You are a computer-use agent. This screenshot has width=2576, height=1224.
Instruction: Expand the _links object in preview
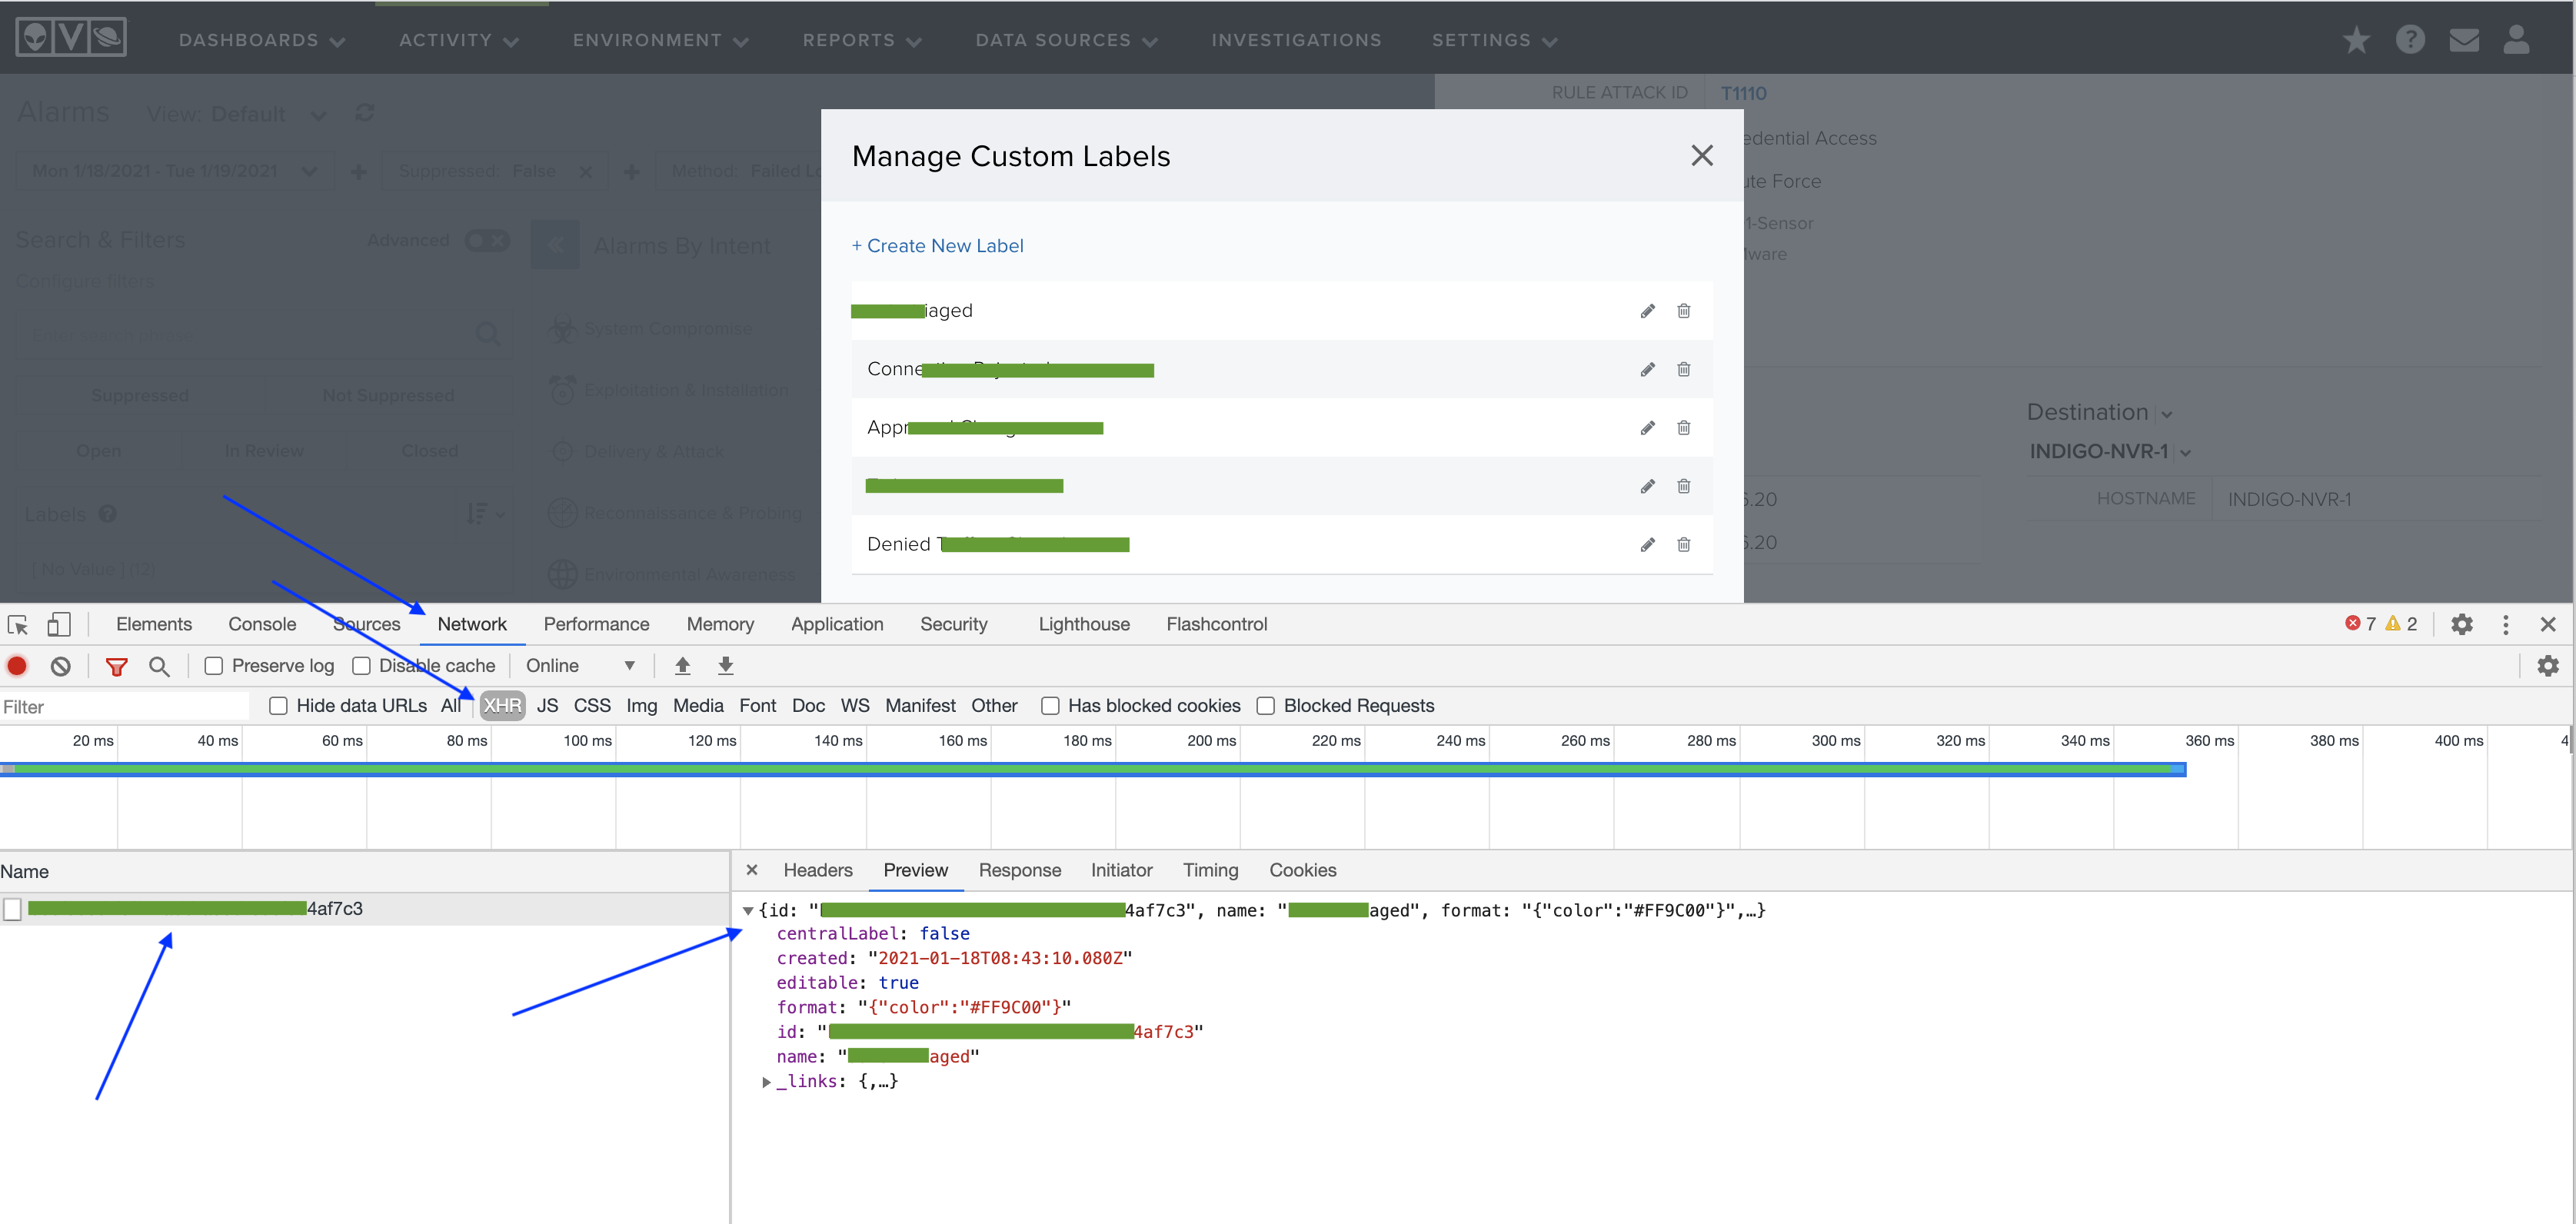pos(767,1083)
